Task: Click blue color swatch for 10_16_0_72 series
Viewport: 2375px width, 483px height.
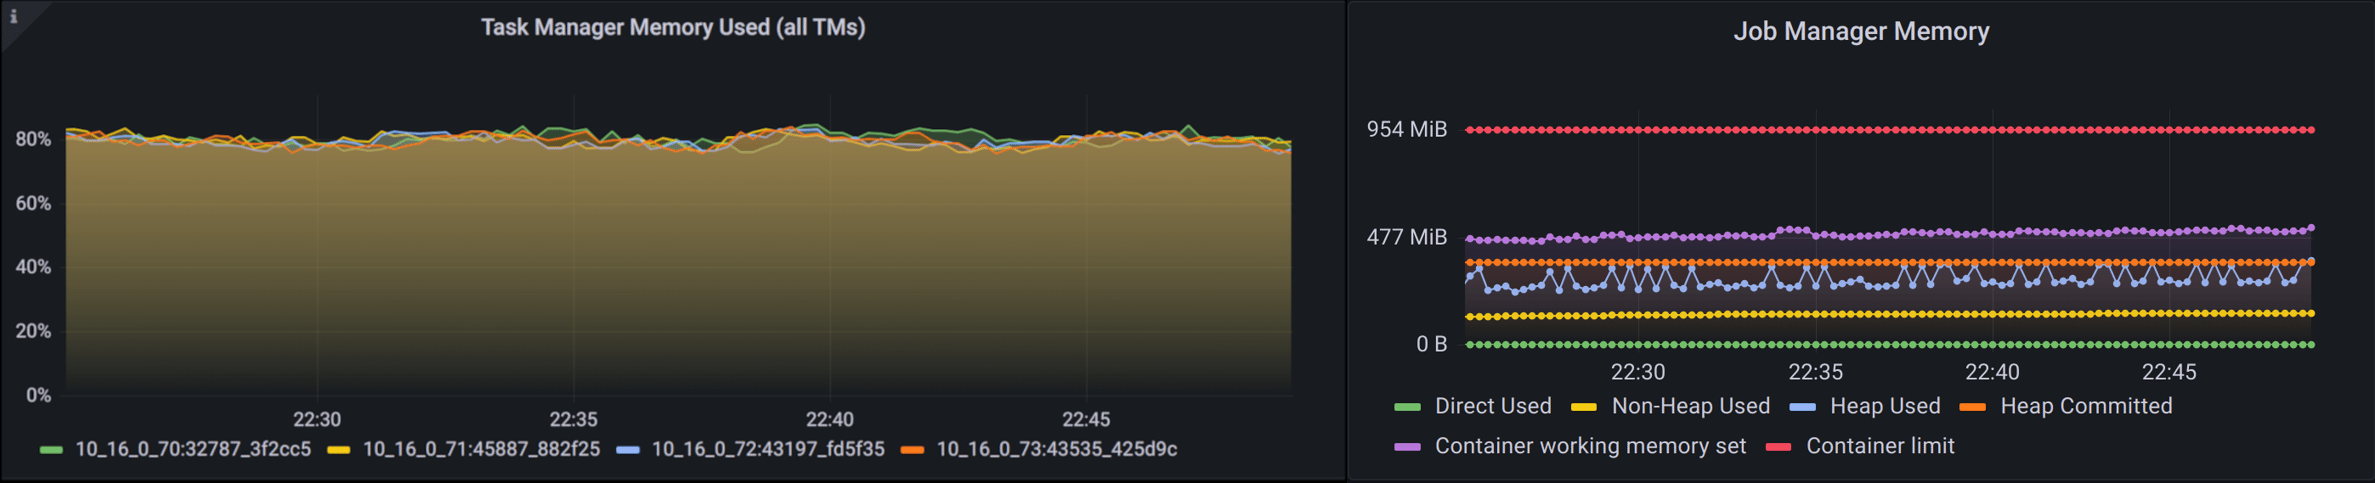Action: tap(628, 451)
